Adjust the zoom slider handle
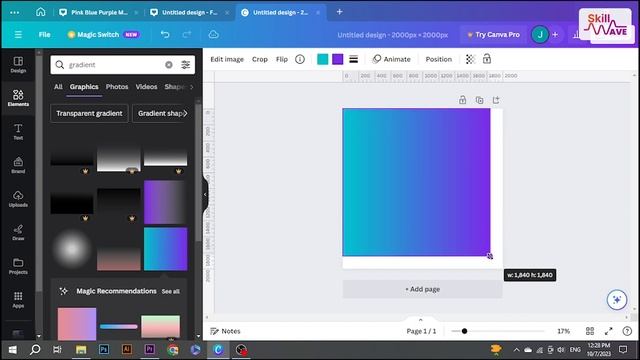 (x=464, y=331)
